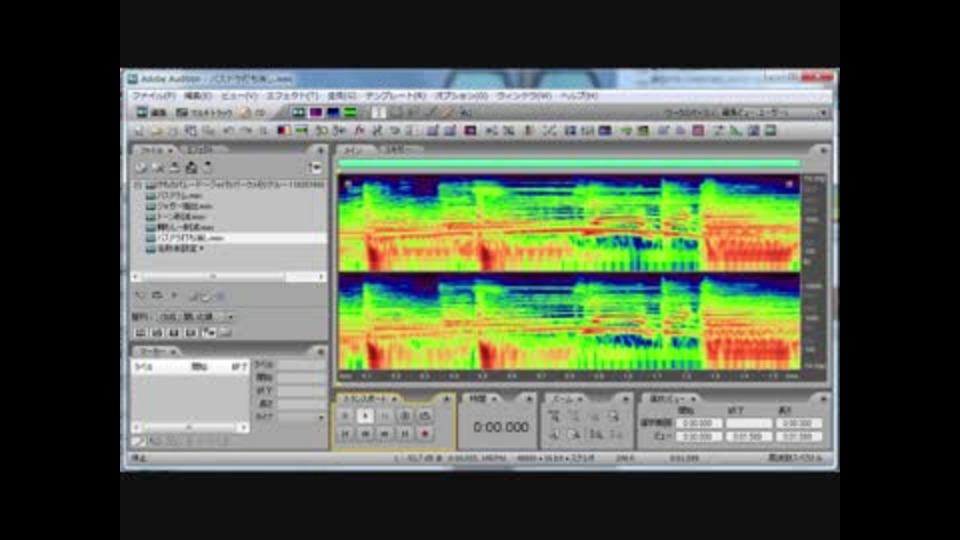Click the Undo arrow icon
Viewport: 960px width, 540px height.
click(x=228, y=131)
